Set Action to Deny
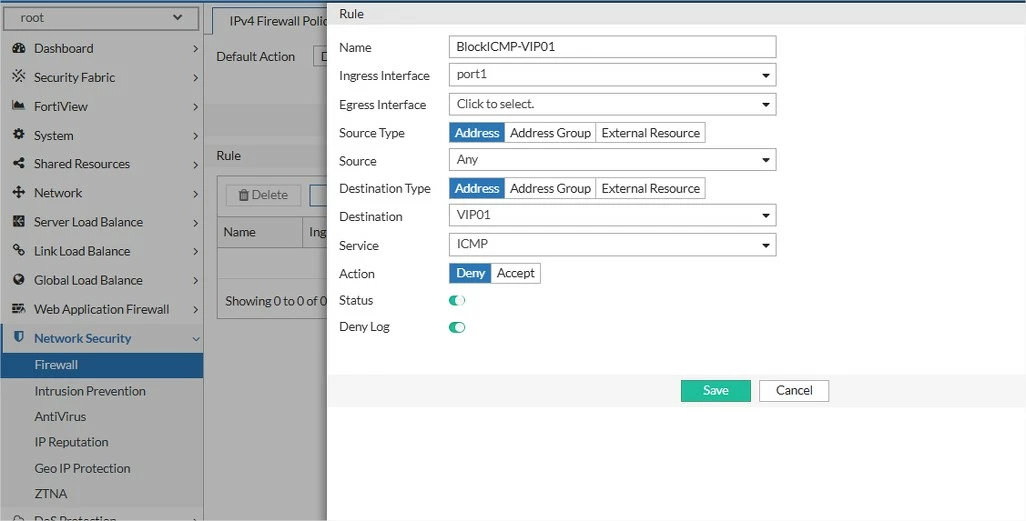 click(x=470, y=273)
